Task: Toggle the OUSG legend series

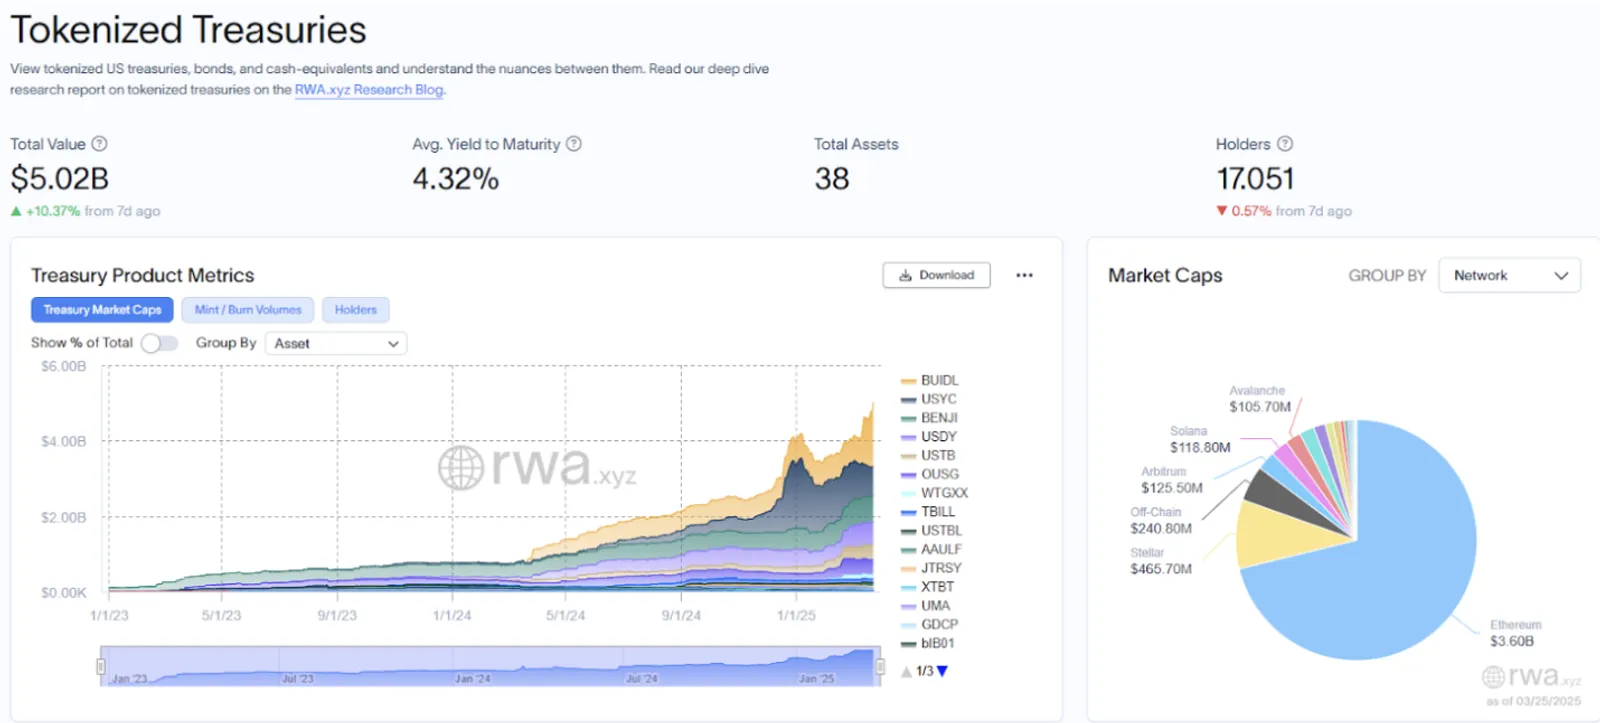Action: pos(929,474)
